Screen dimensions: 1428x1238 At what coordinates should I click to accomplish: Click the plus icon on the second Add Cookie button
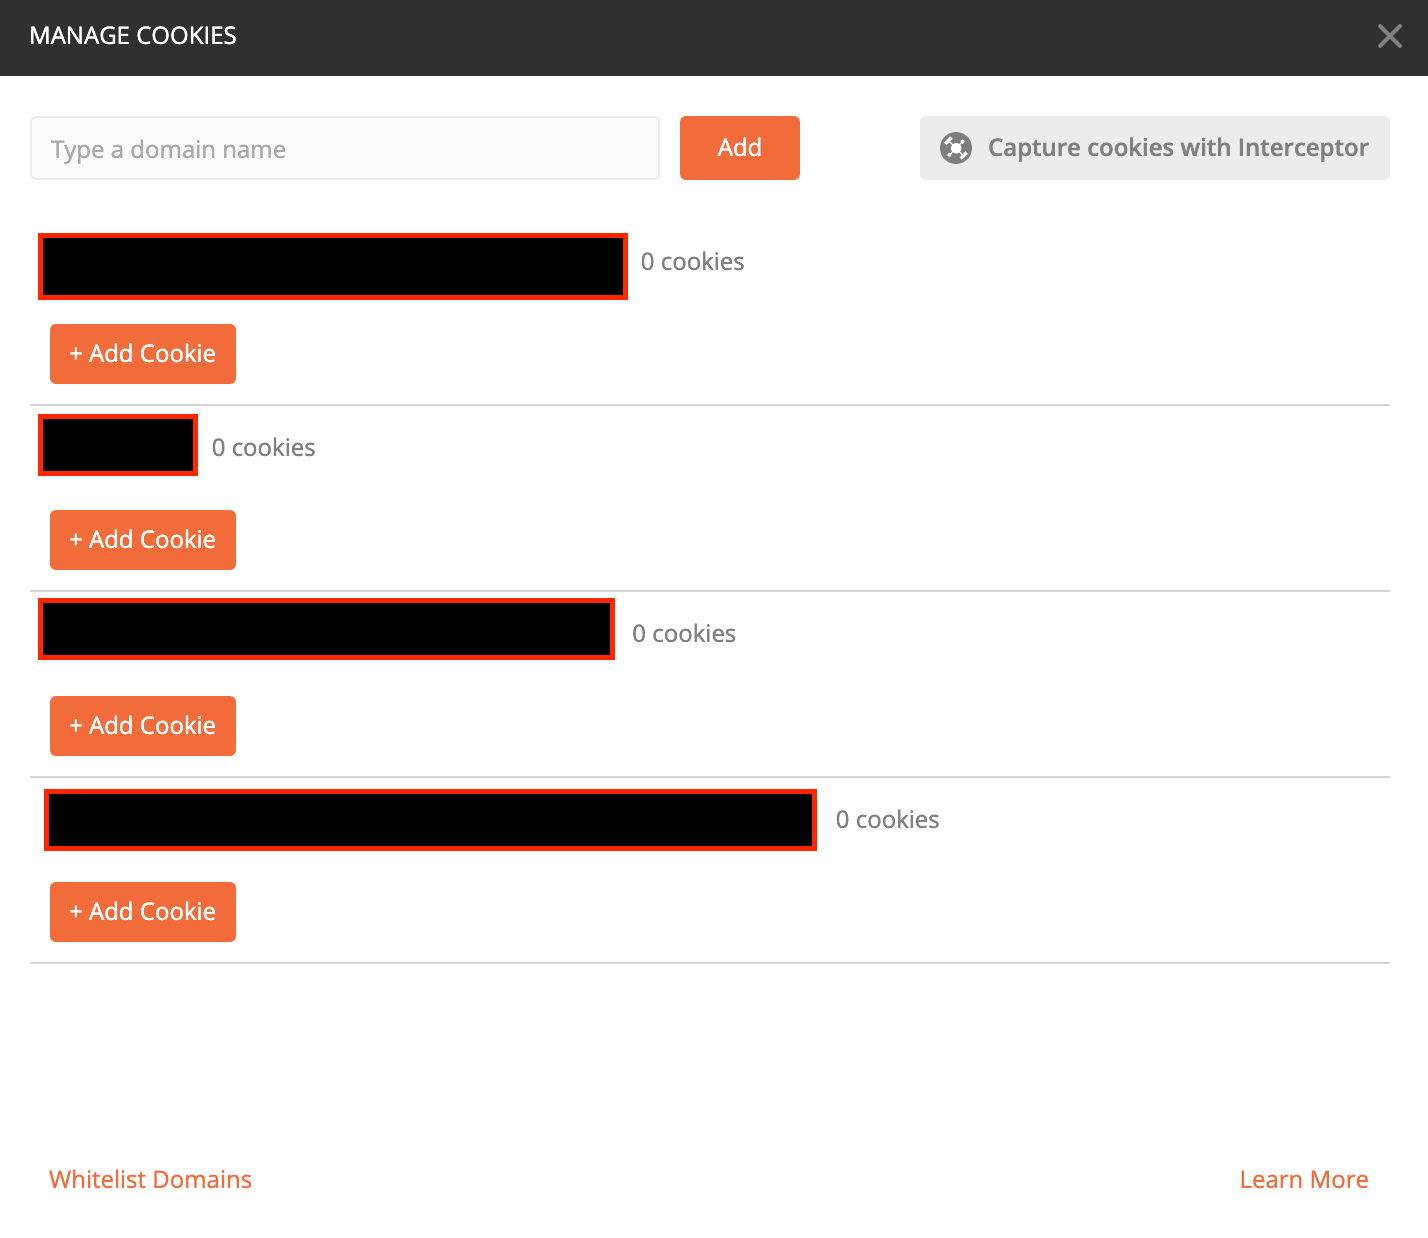(x=77, y=539)
